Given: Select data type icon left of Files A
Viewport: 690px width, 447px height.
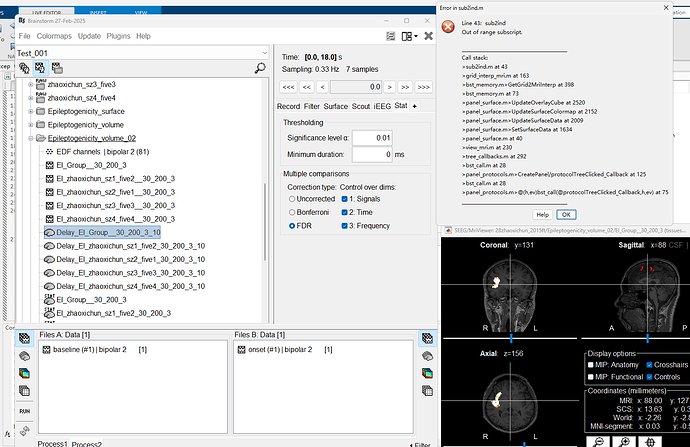Looking at the screenshot, I should [24, 338].
